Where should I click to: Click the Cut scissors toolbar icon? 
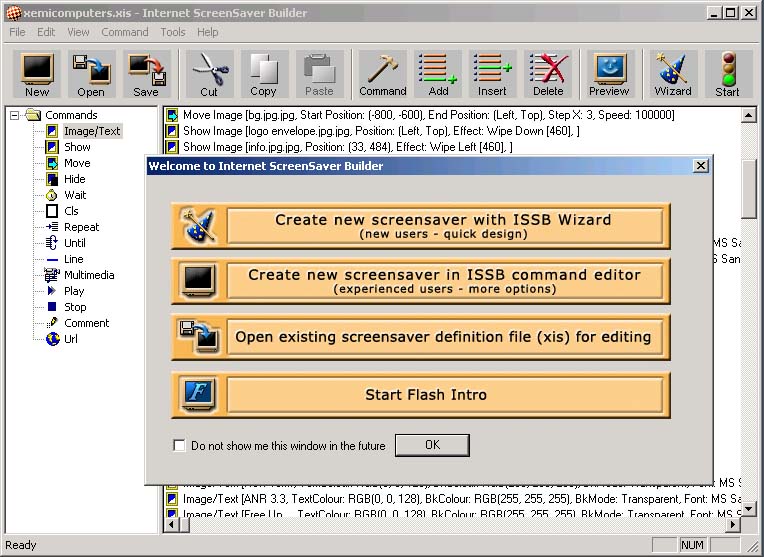tap(210, 74)
